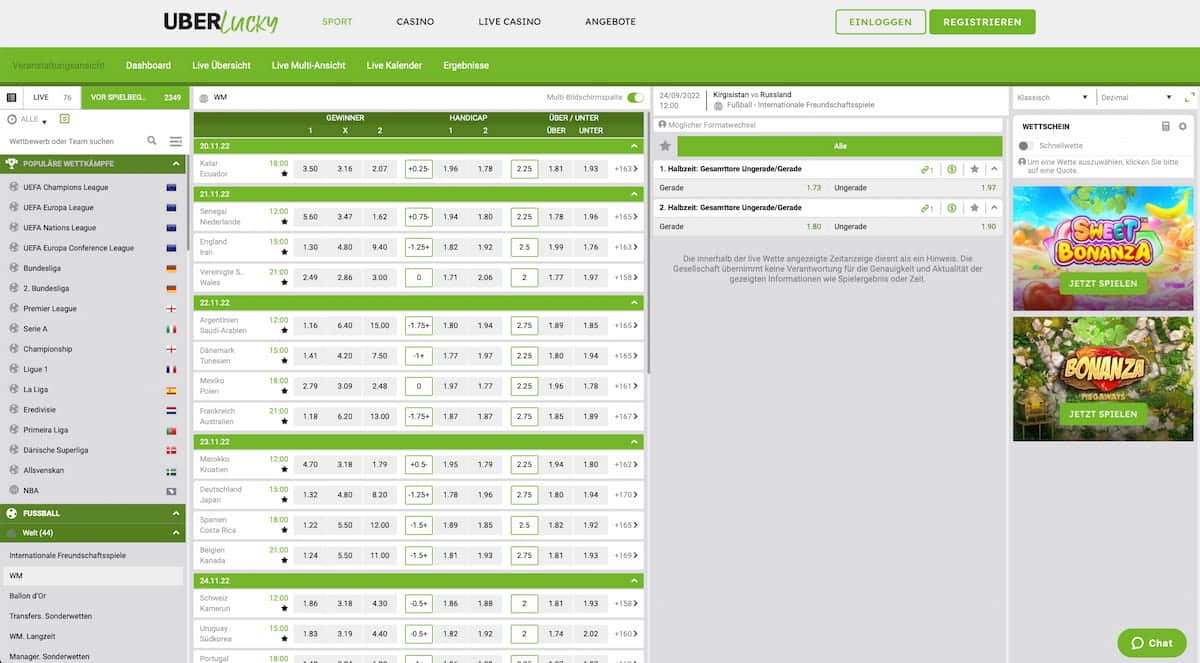Select the Vor Spielbeginn 2349 tab

coord(135,97)
